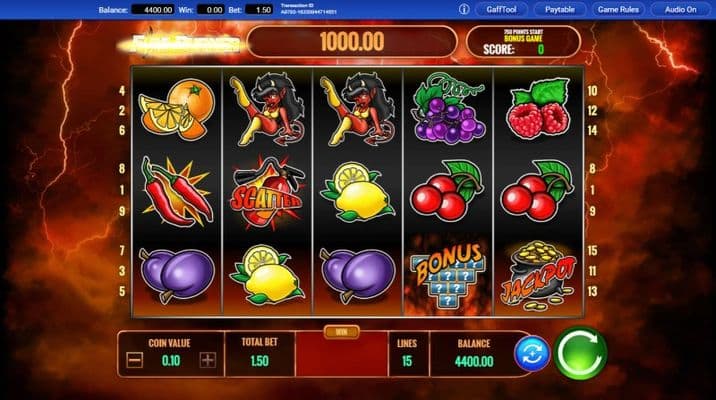Click the Bonus symbol on reel four
Viewport: 716px width, 400px height.
(448, 275)
